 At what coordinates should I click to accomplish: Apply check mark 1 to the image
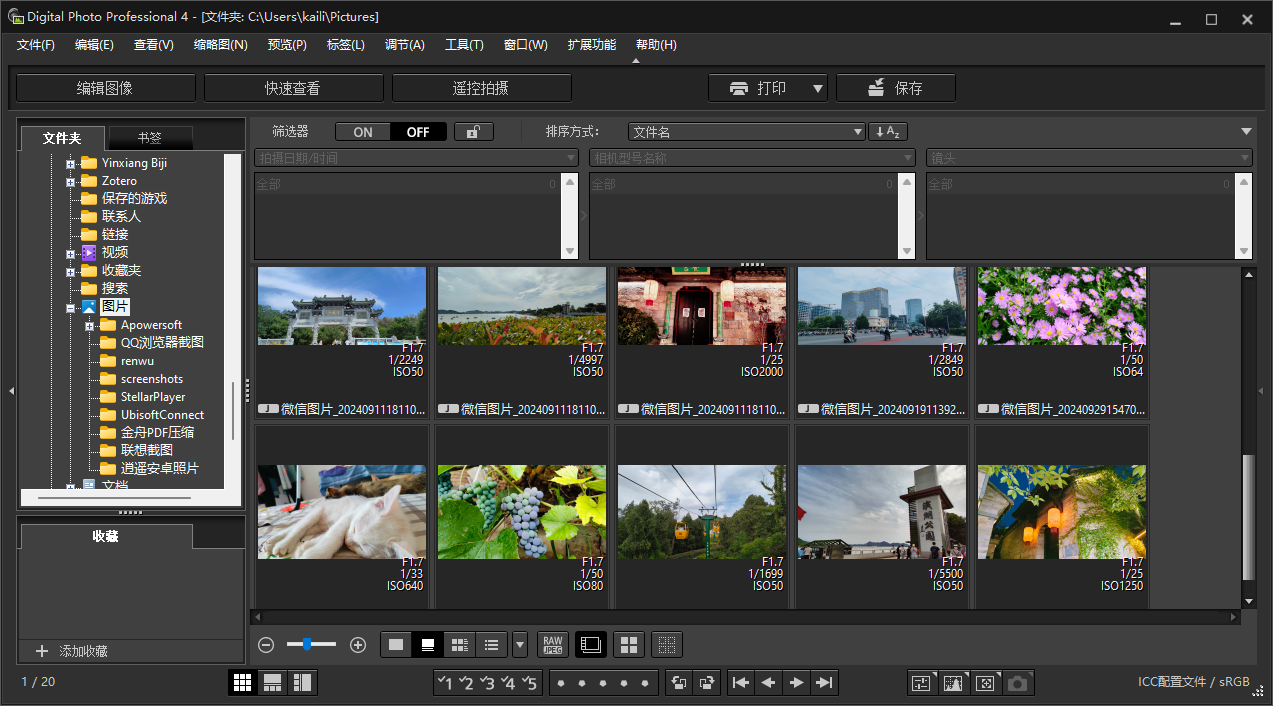pos(445,683)
